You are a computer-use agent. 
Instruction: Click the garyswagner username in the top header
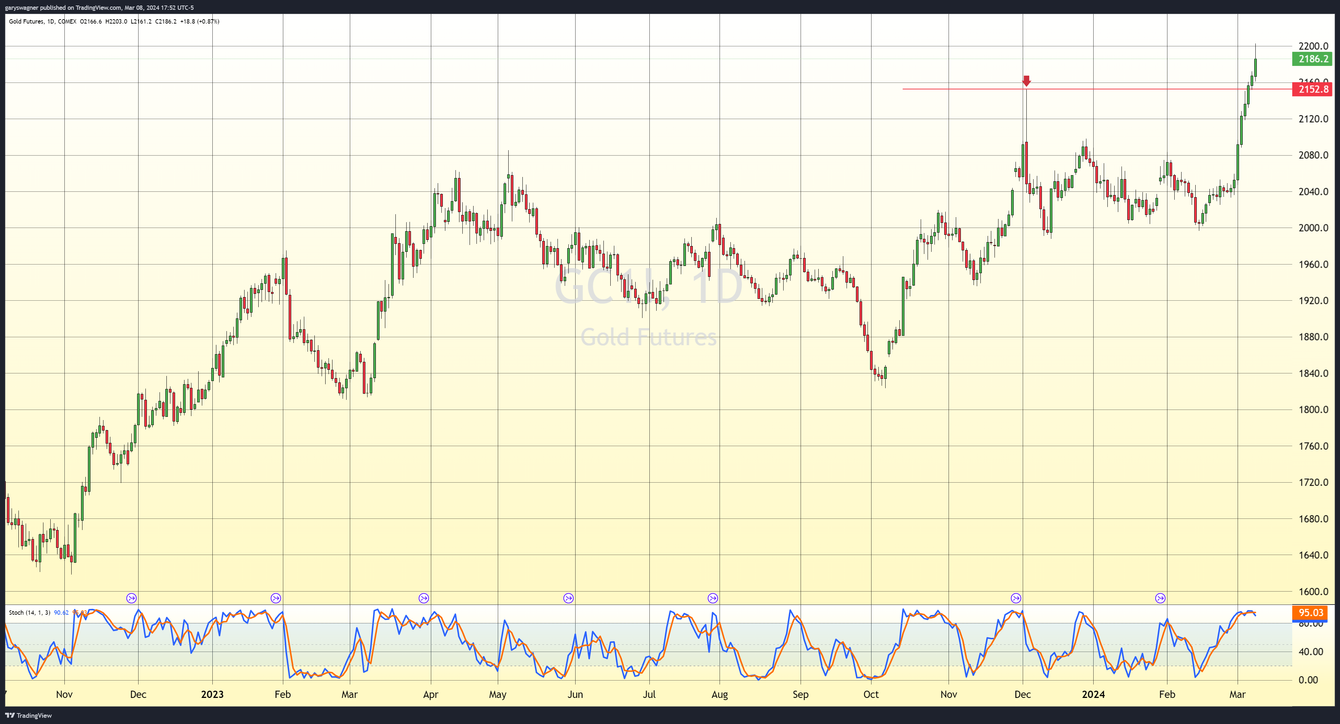[x=22, y=7]
